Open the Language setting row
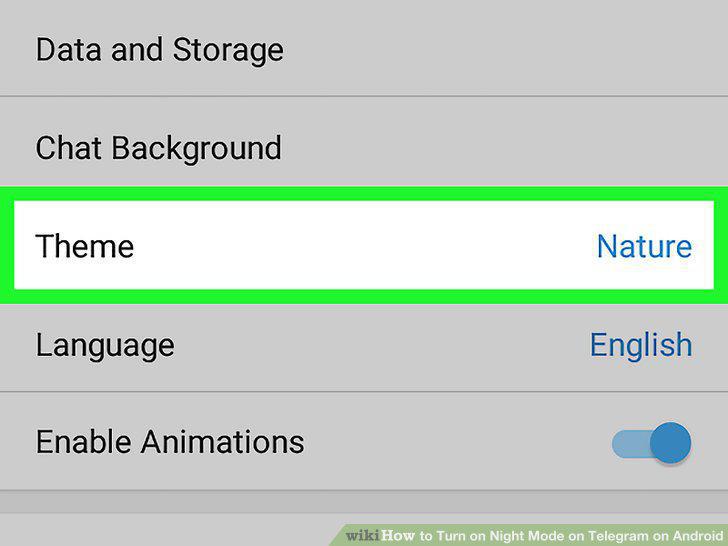The image size is (728, 546). pos(364,346)
